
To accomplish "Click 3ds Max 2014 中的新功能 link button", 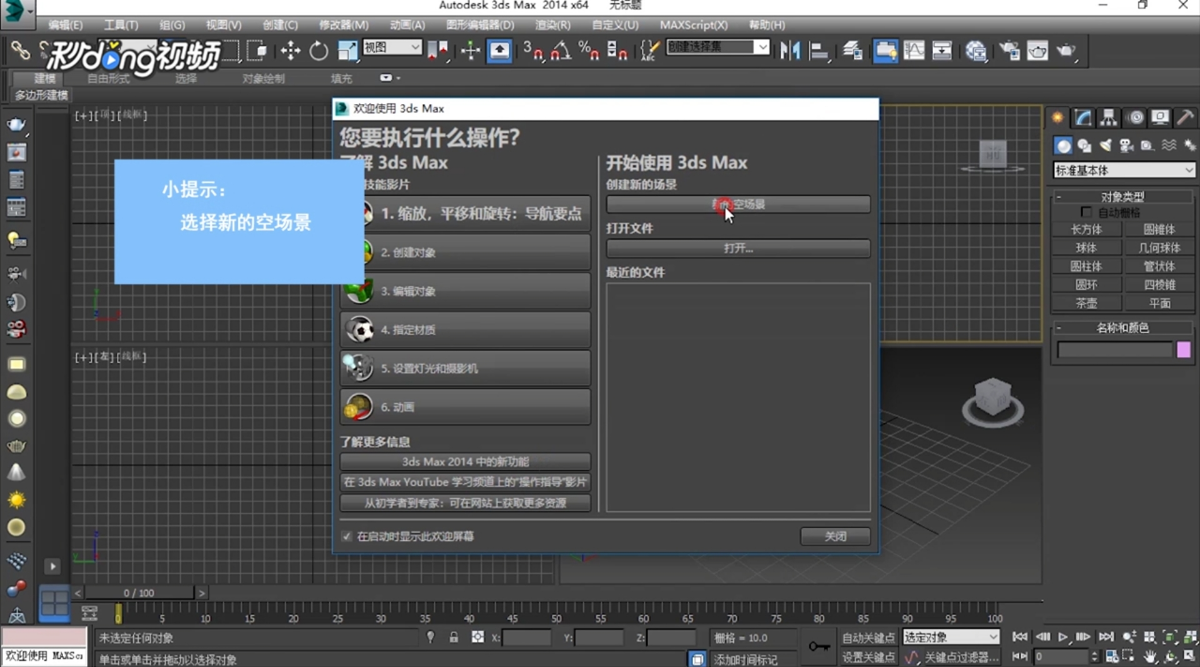I will coord(465,462).
